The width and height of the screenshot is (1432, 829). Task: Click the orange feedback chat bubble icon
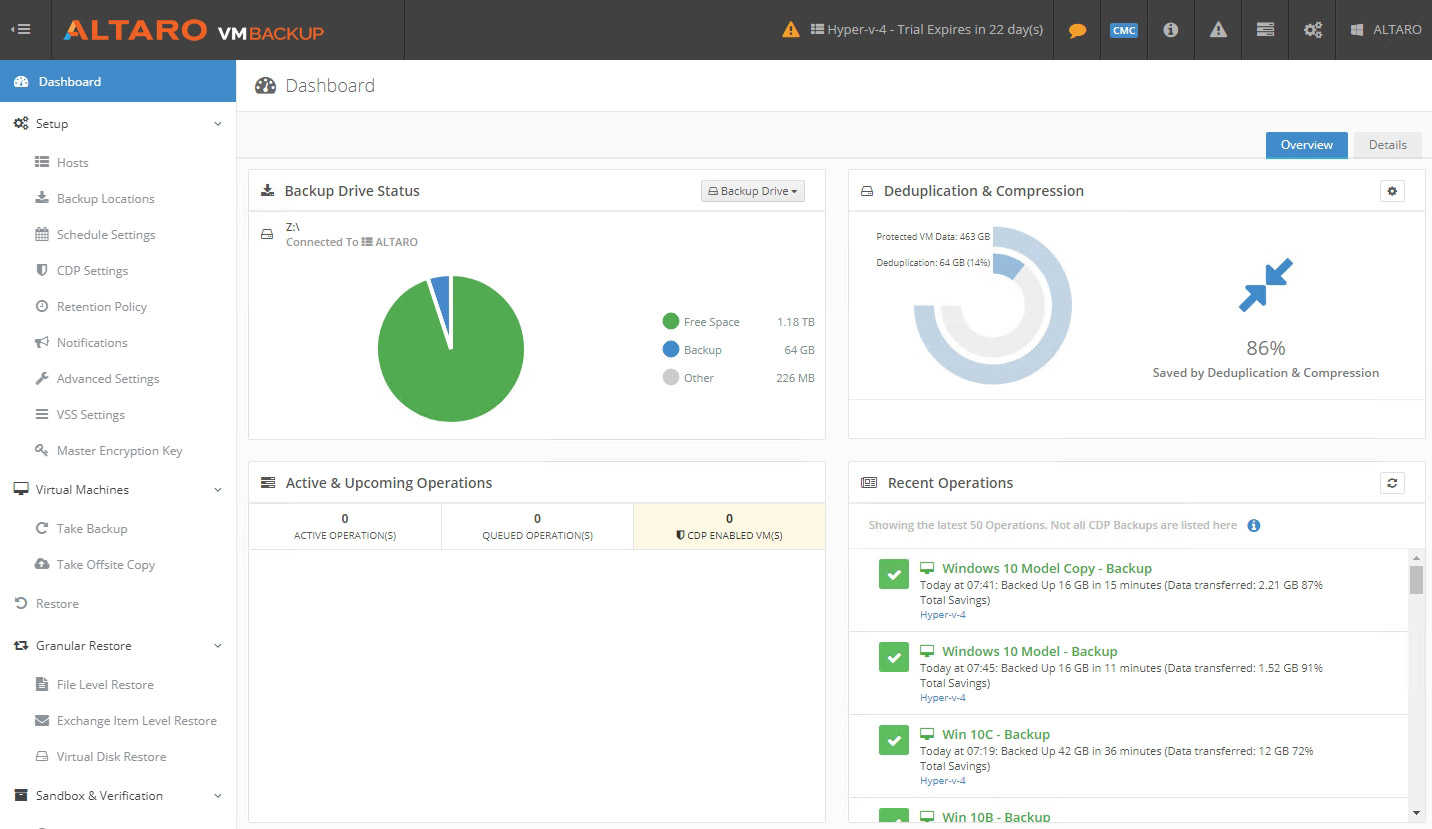click(1077, 30)
